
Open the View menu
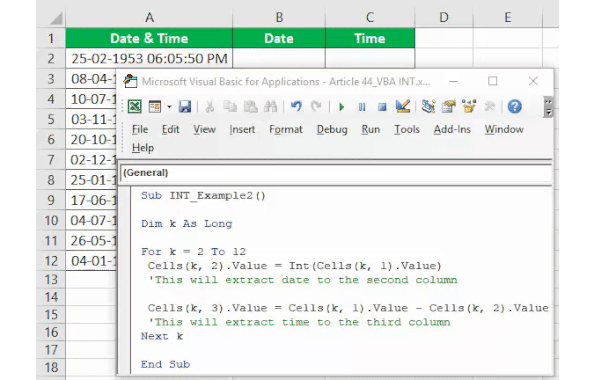point(204,129)
